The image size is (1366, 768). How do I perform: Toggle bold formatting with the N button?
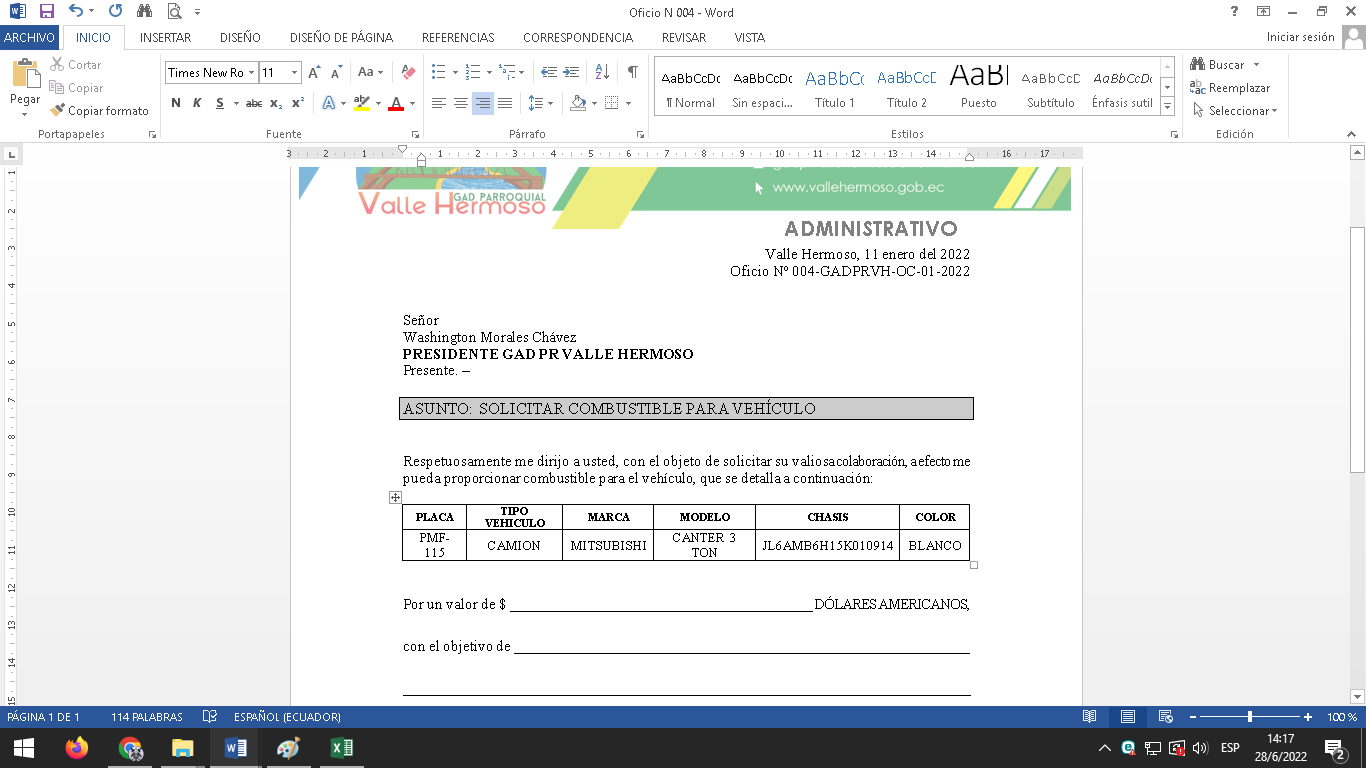pyautogui.click(x=176, y=103)
